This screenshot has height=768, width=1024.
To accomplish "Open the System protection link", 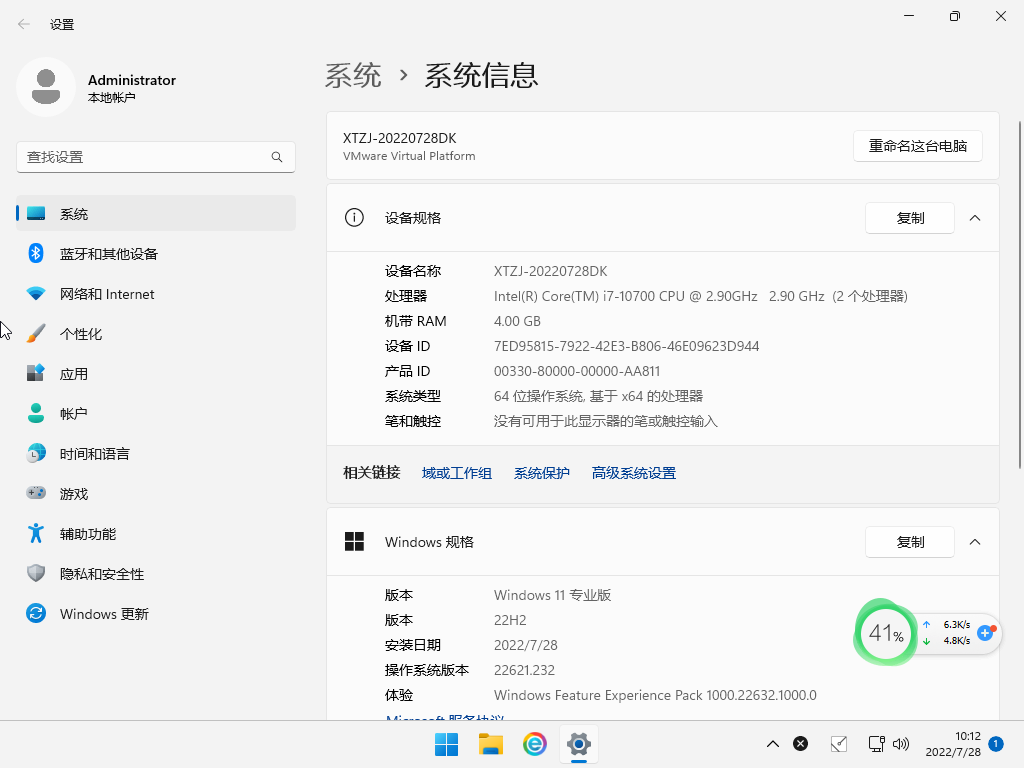I will (x=541, y=473).
